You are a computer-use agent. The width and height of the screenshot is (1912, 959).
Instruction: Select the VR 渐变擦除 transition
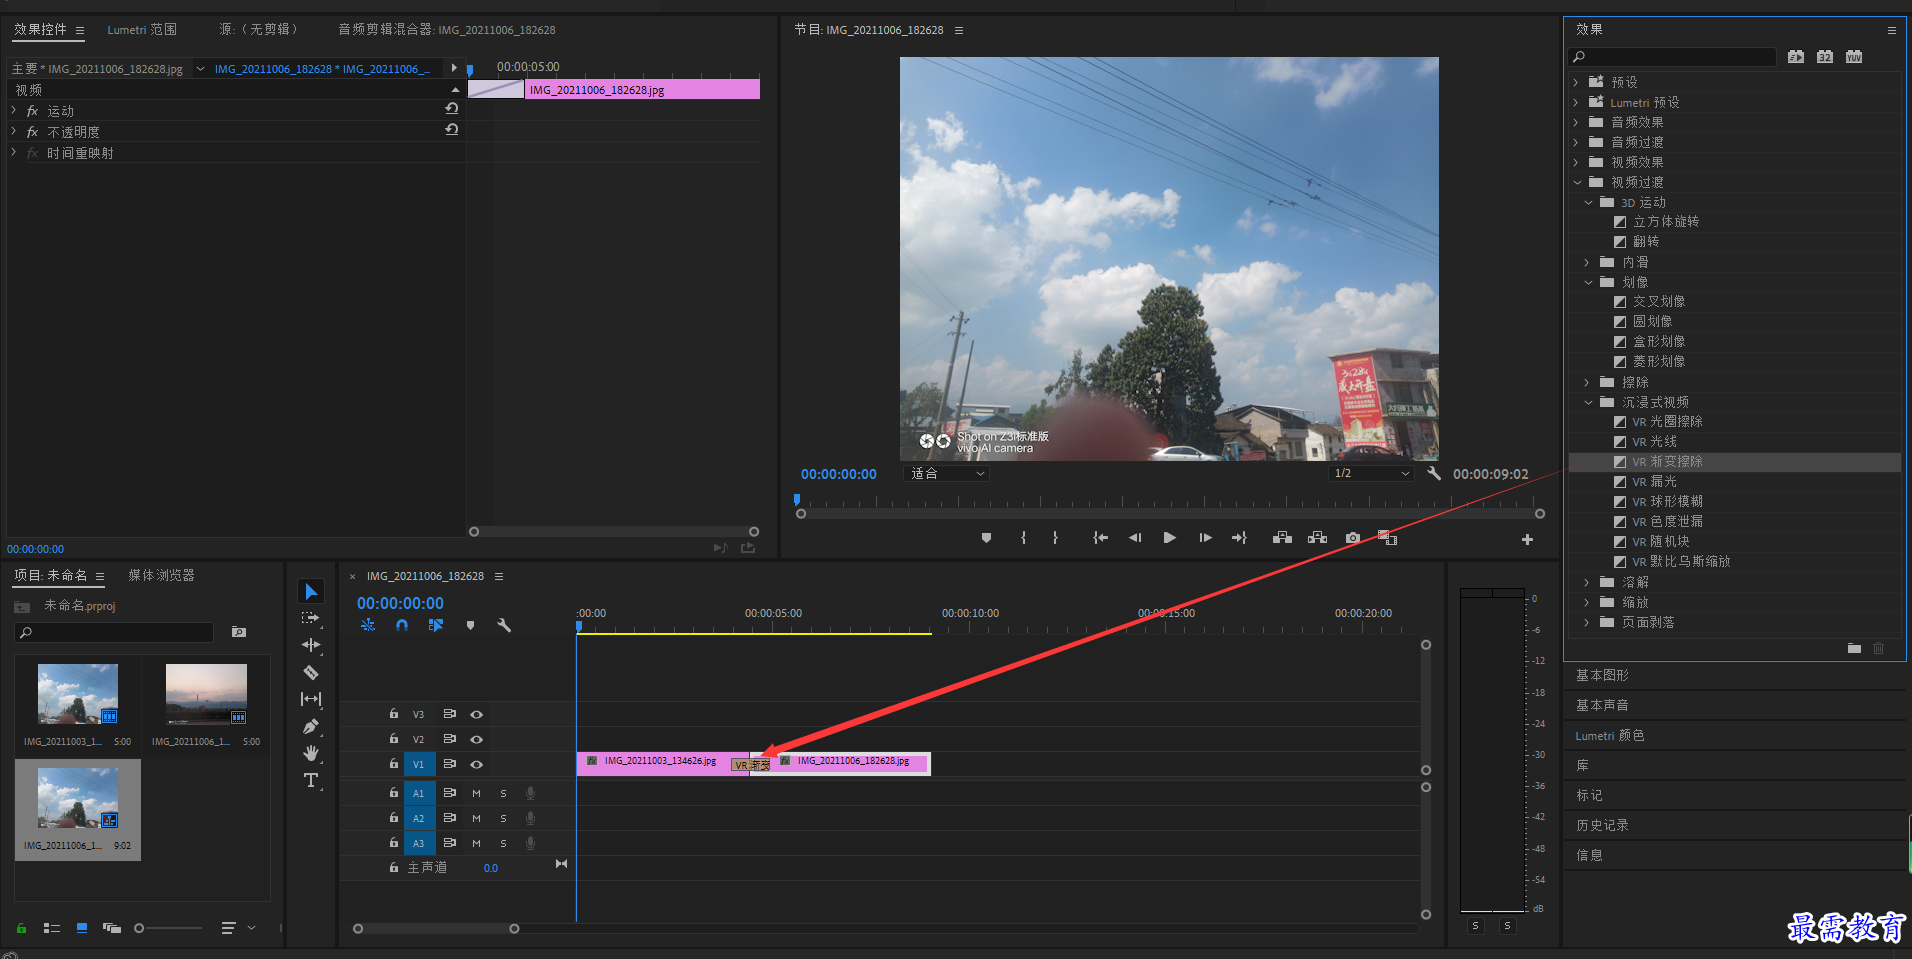click(1667, 462)
